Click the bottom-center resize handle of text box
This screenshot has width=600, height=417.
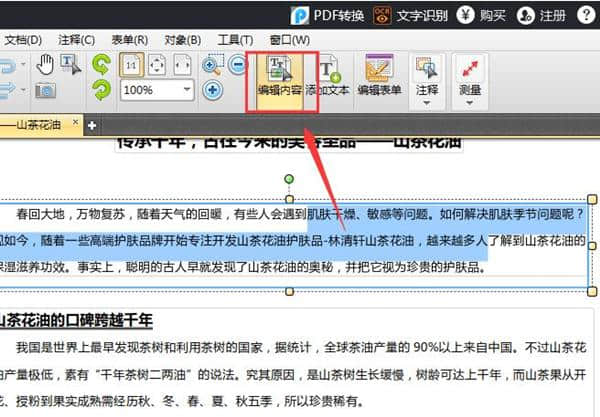coord(290,292)
